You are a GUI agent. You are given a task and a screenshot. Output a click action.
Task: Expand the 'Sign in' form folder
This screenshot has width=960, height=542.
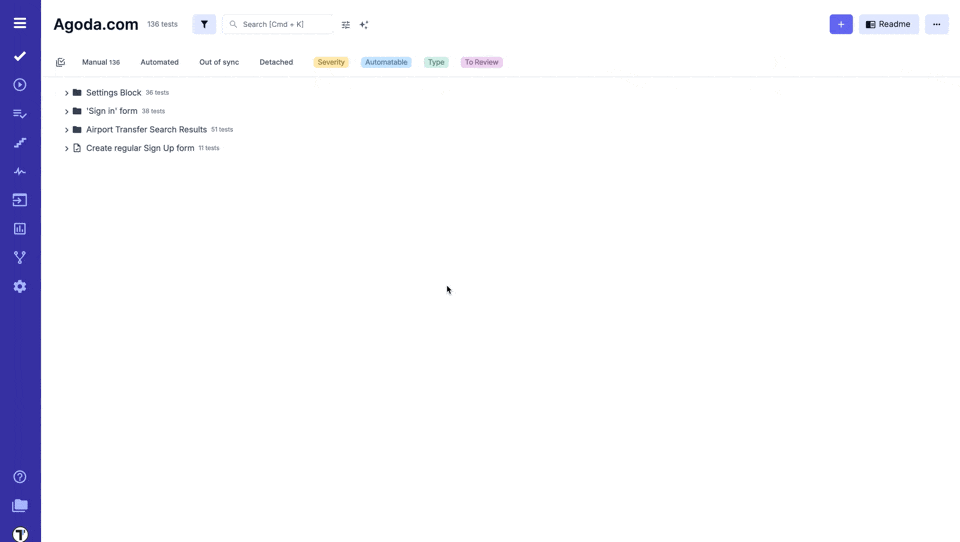(67, 112)
